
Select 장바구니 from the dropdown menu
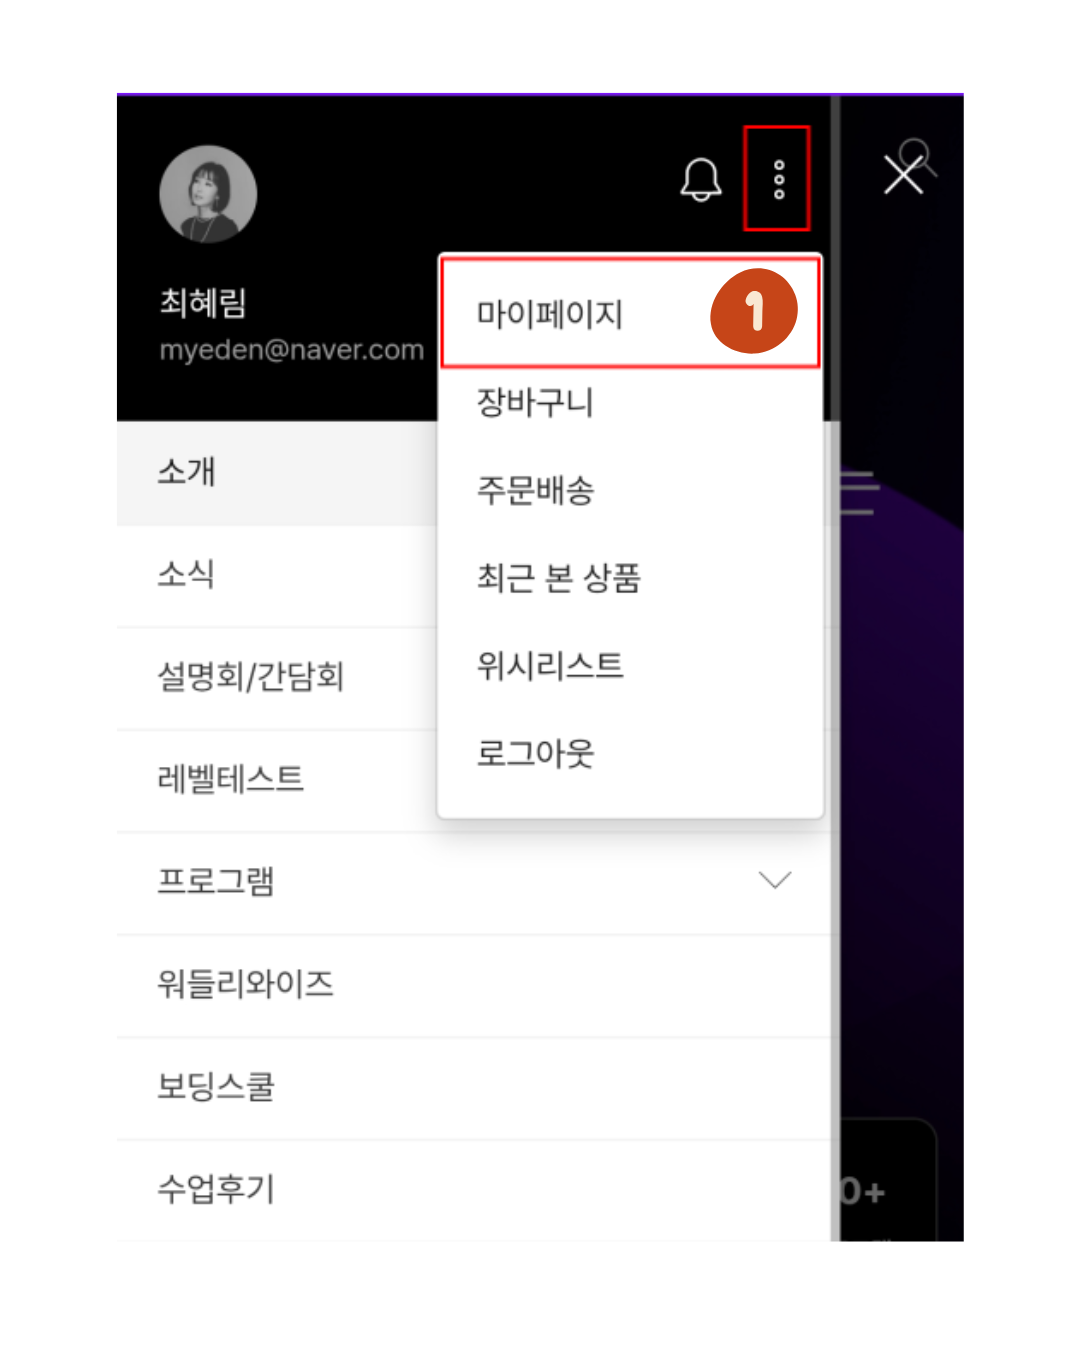coord(631,403)
